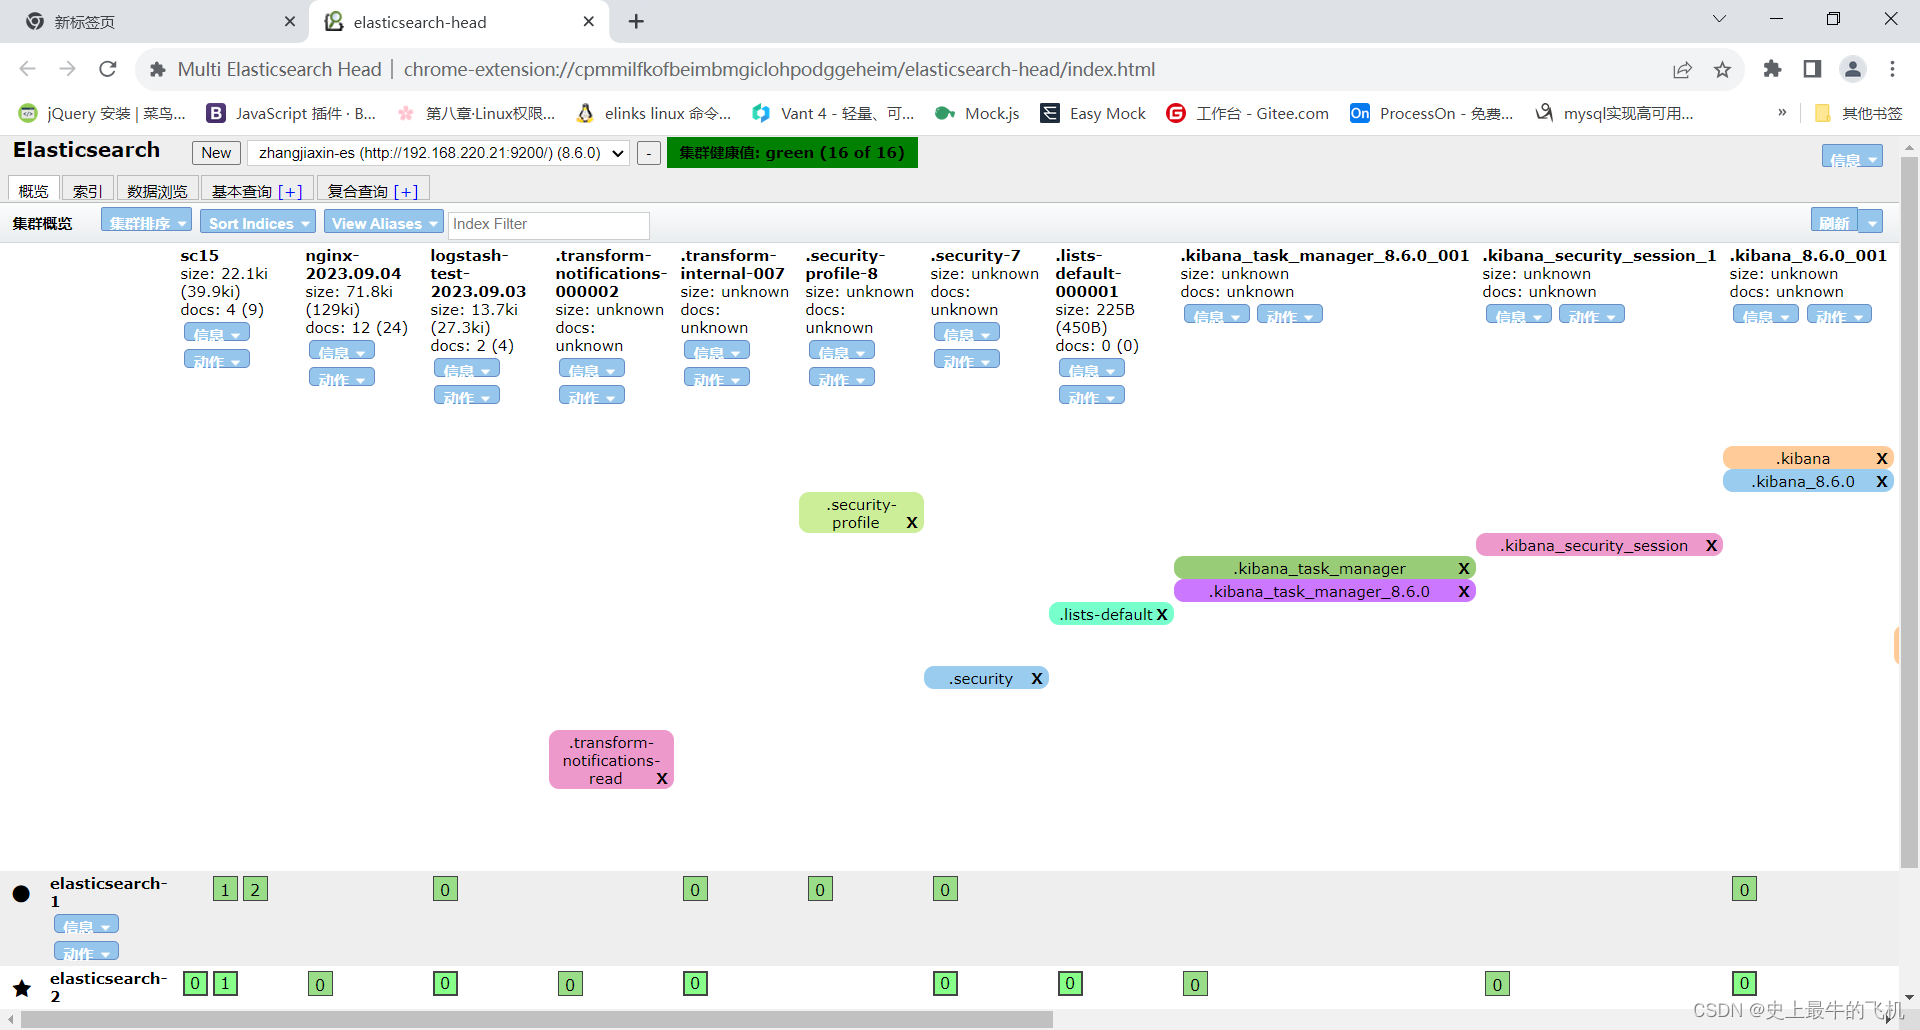Remove the .kibana_security_session alias with X

coord(1711,545)
